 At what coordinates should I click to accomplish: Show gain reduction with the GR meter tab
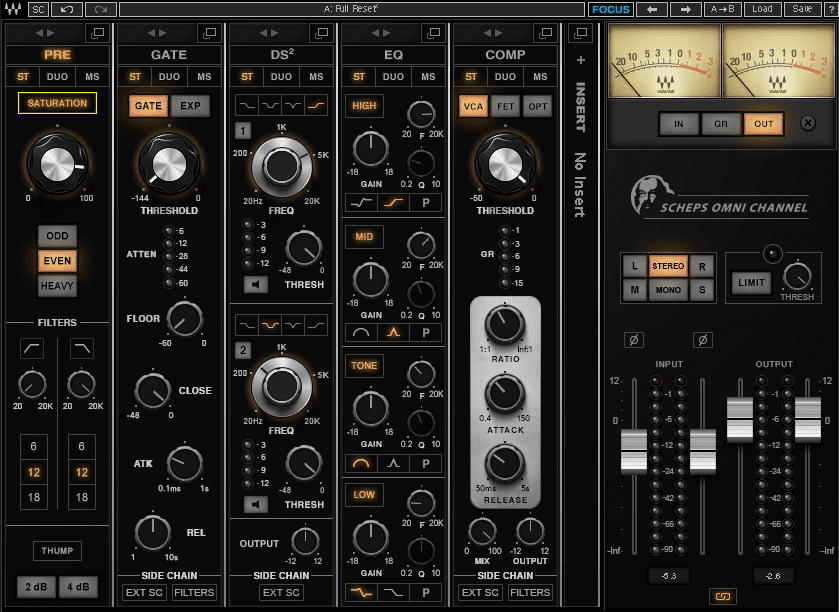click(x=721, y=124)
